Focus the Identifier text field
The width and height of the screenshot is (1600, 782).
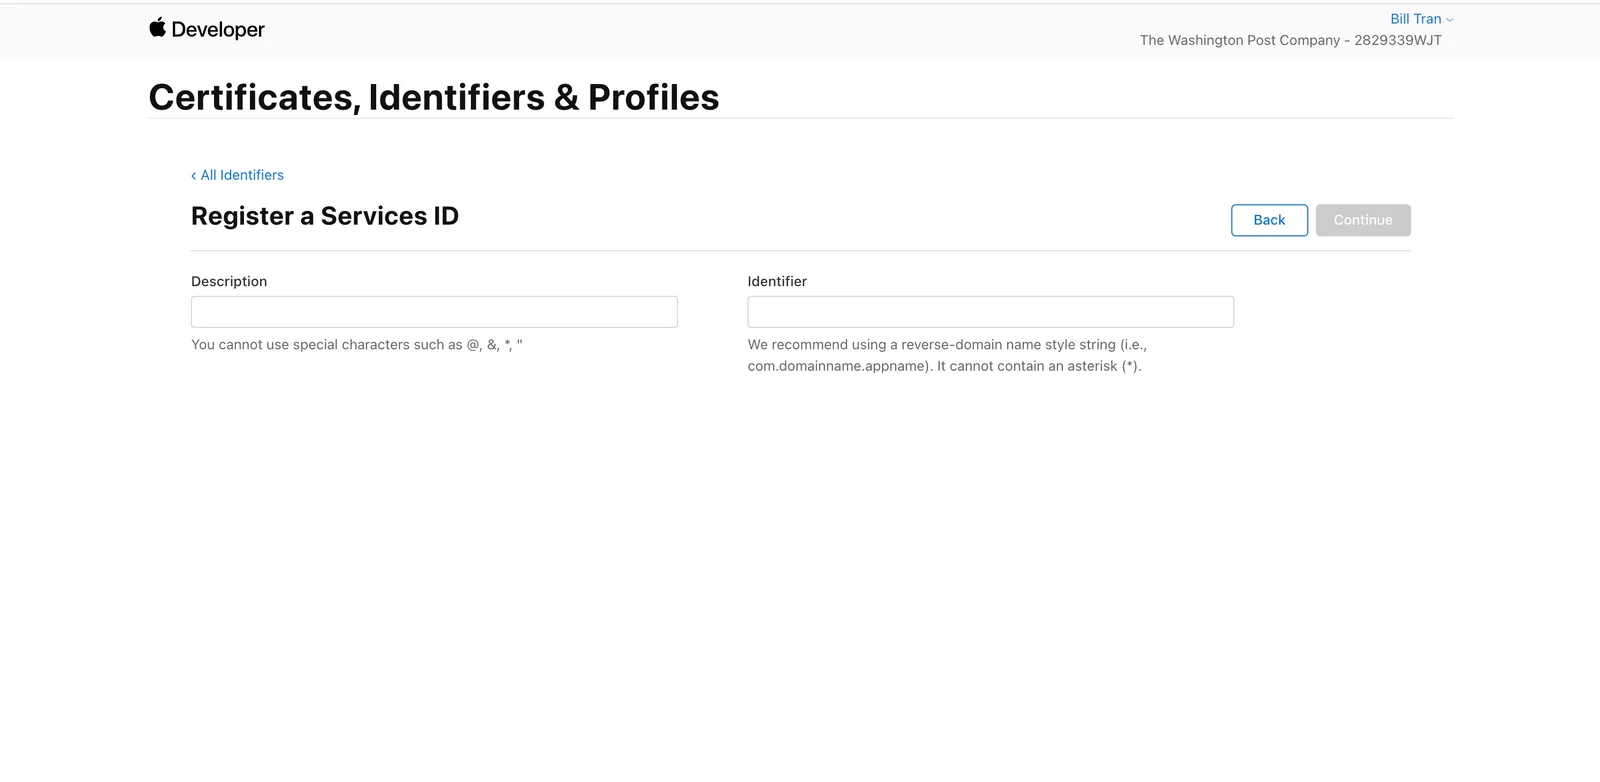coord(990,312)
